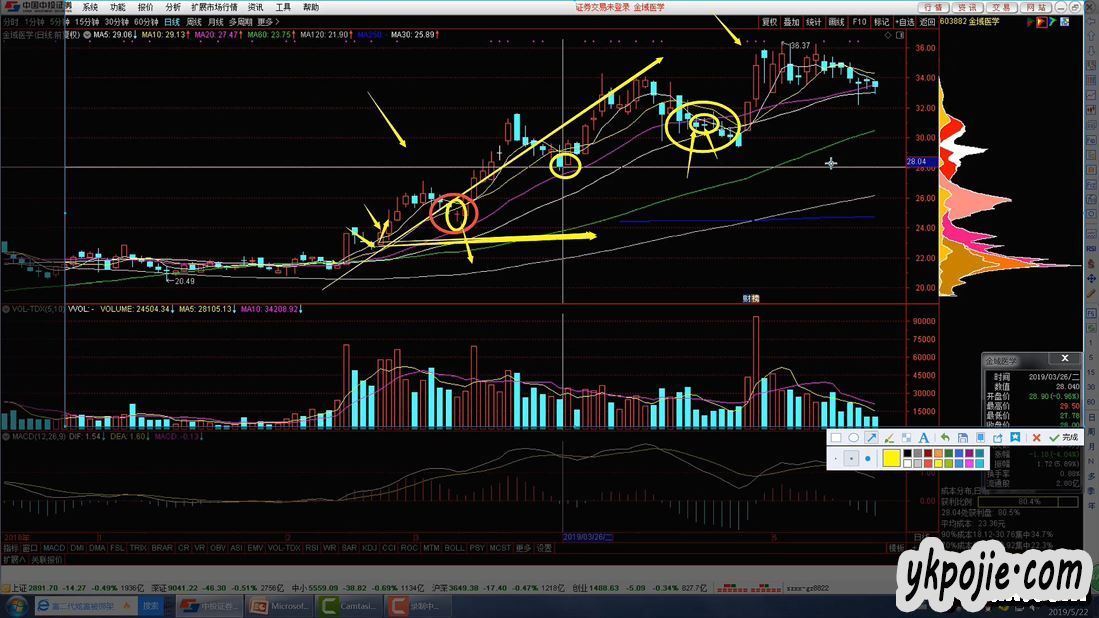Expand the 更多 period options
Image resolution: width=1099 pixels, height=618 pixels.
pos(267,21)
